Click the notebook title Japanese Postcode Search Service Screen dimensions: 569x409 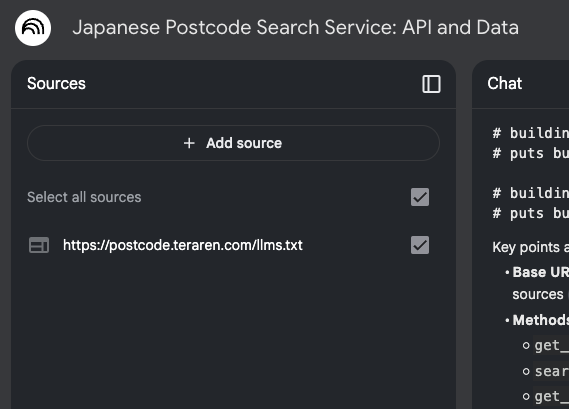(295, 28)
